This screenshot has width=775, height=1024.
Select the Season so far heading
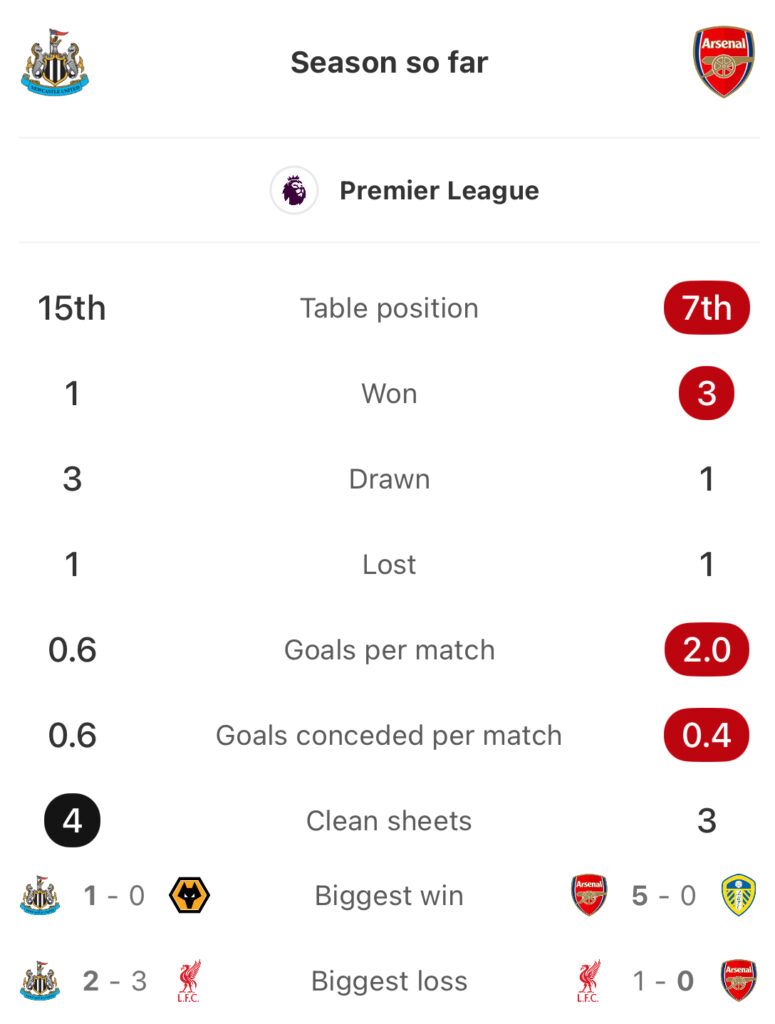point(389,63)
